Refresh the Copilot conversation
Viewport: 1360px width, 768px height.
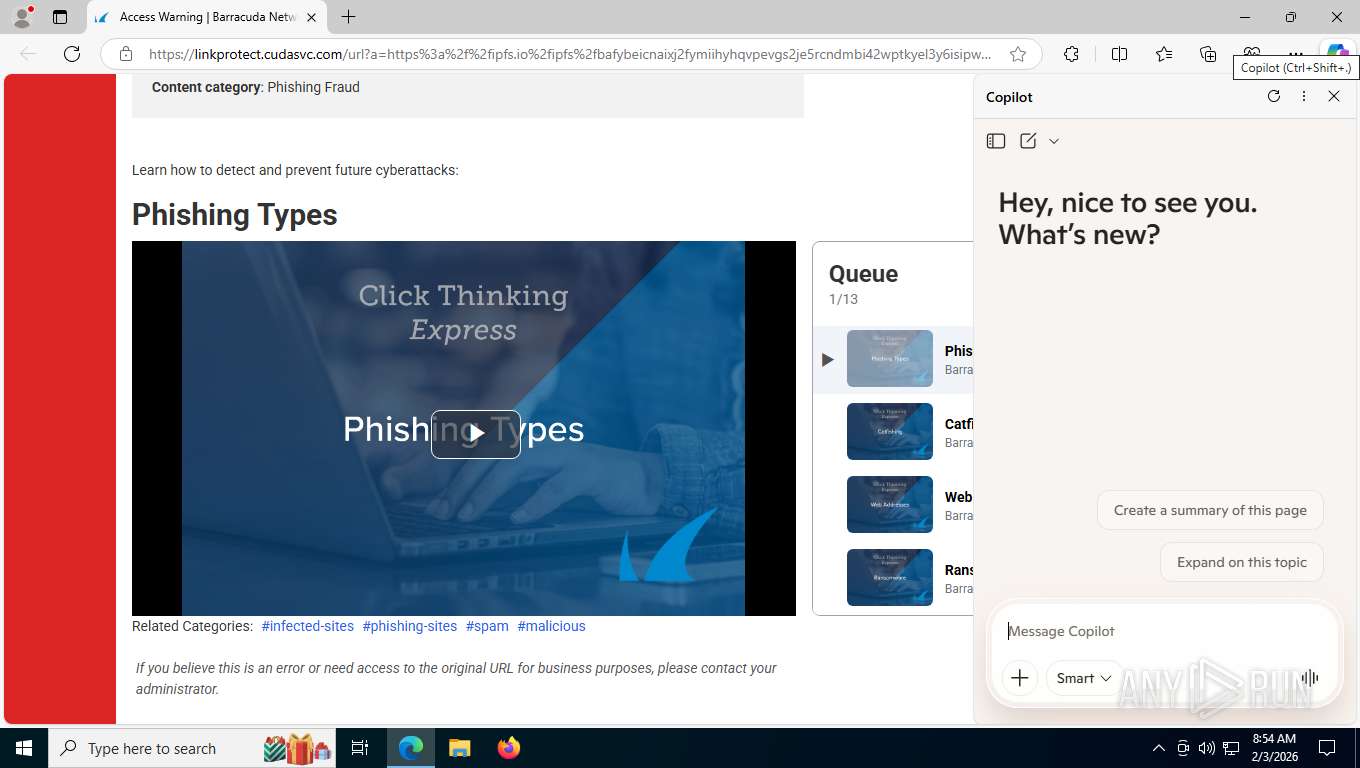pos(1273,96)
